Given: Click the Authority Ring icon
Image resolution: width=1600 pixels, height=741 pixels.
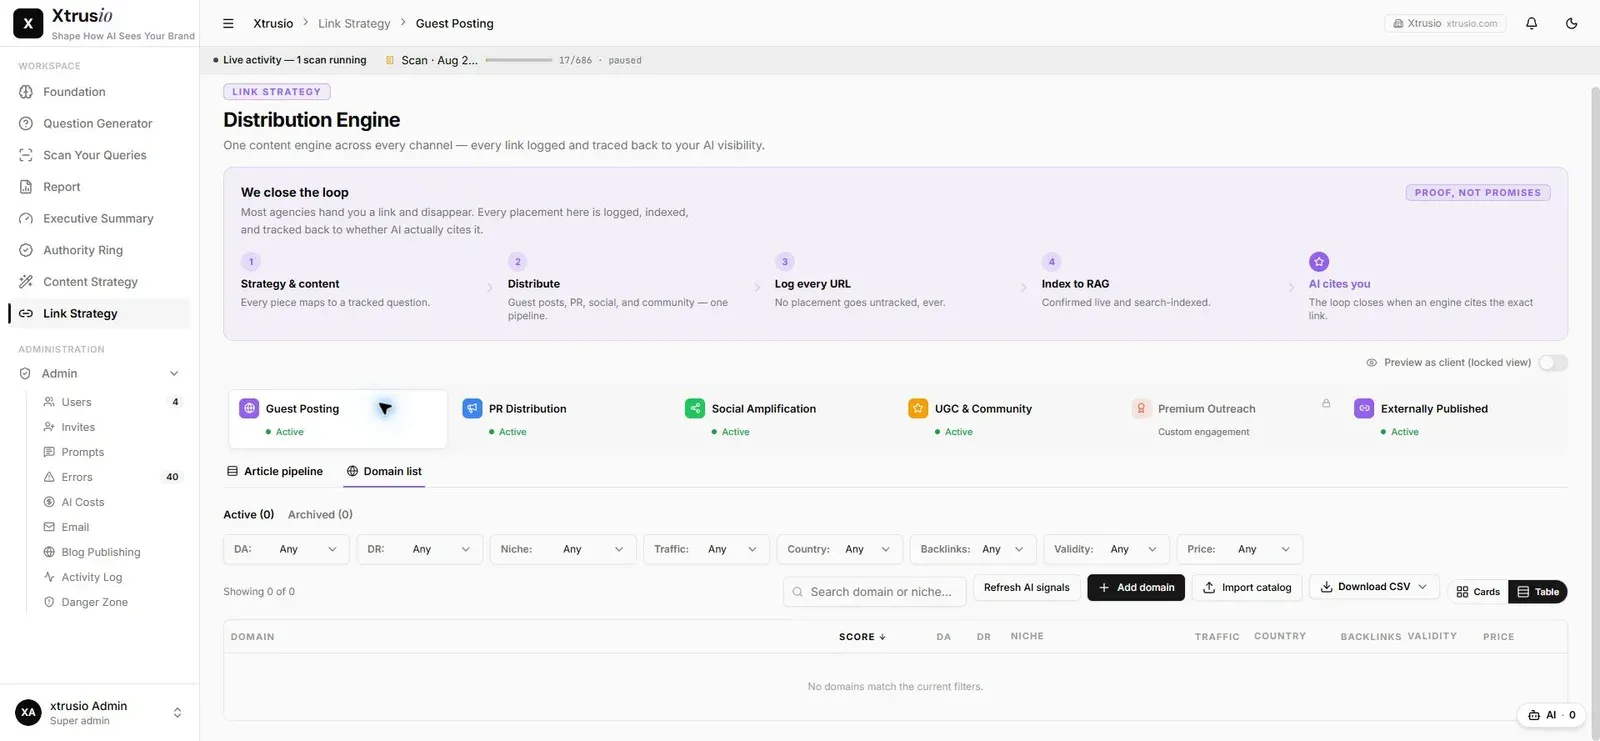Looking at the screenshot, I should tap(26, 250).
